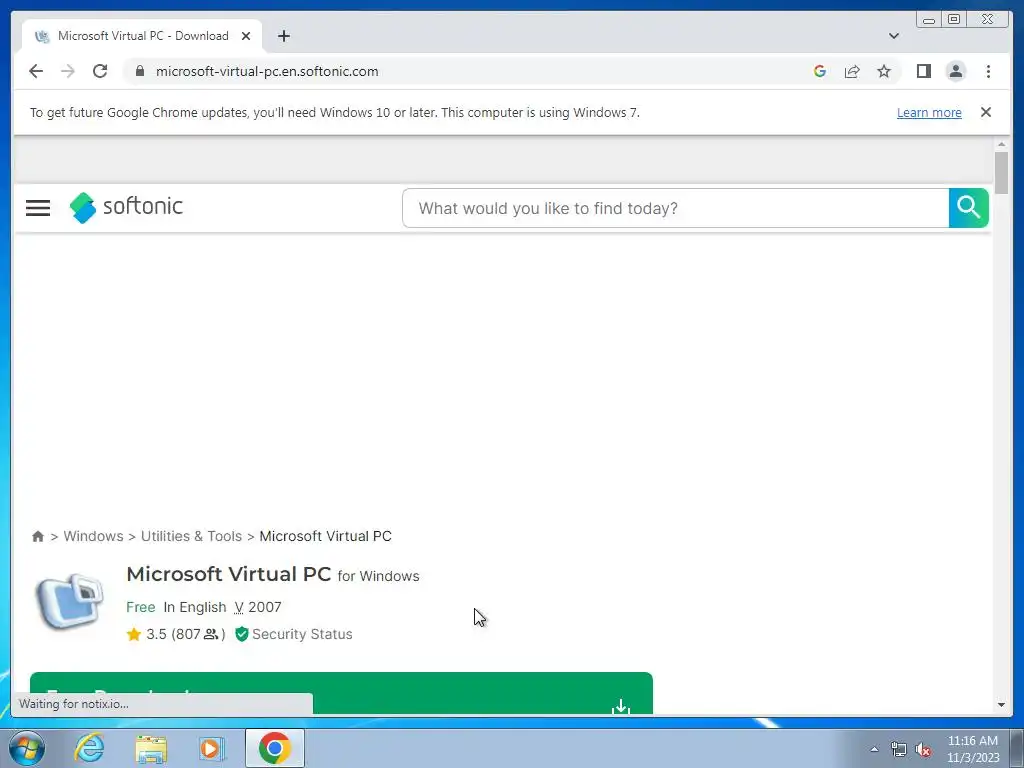Bookmark this tab with star icon

884,71
